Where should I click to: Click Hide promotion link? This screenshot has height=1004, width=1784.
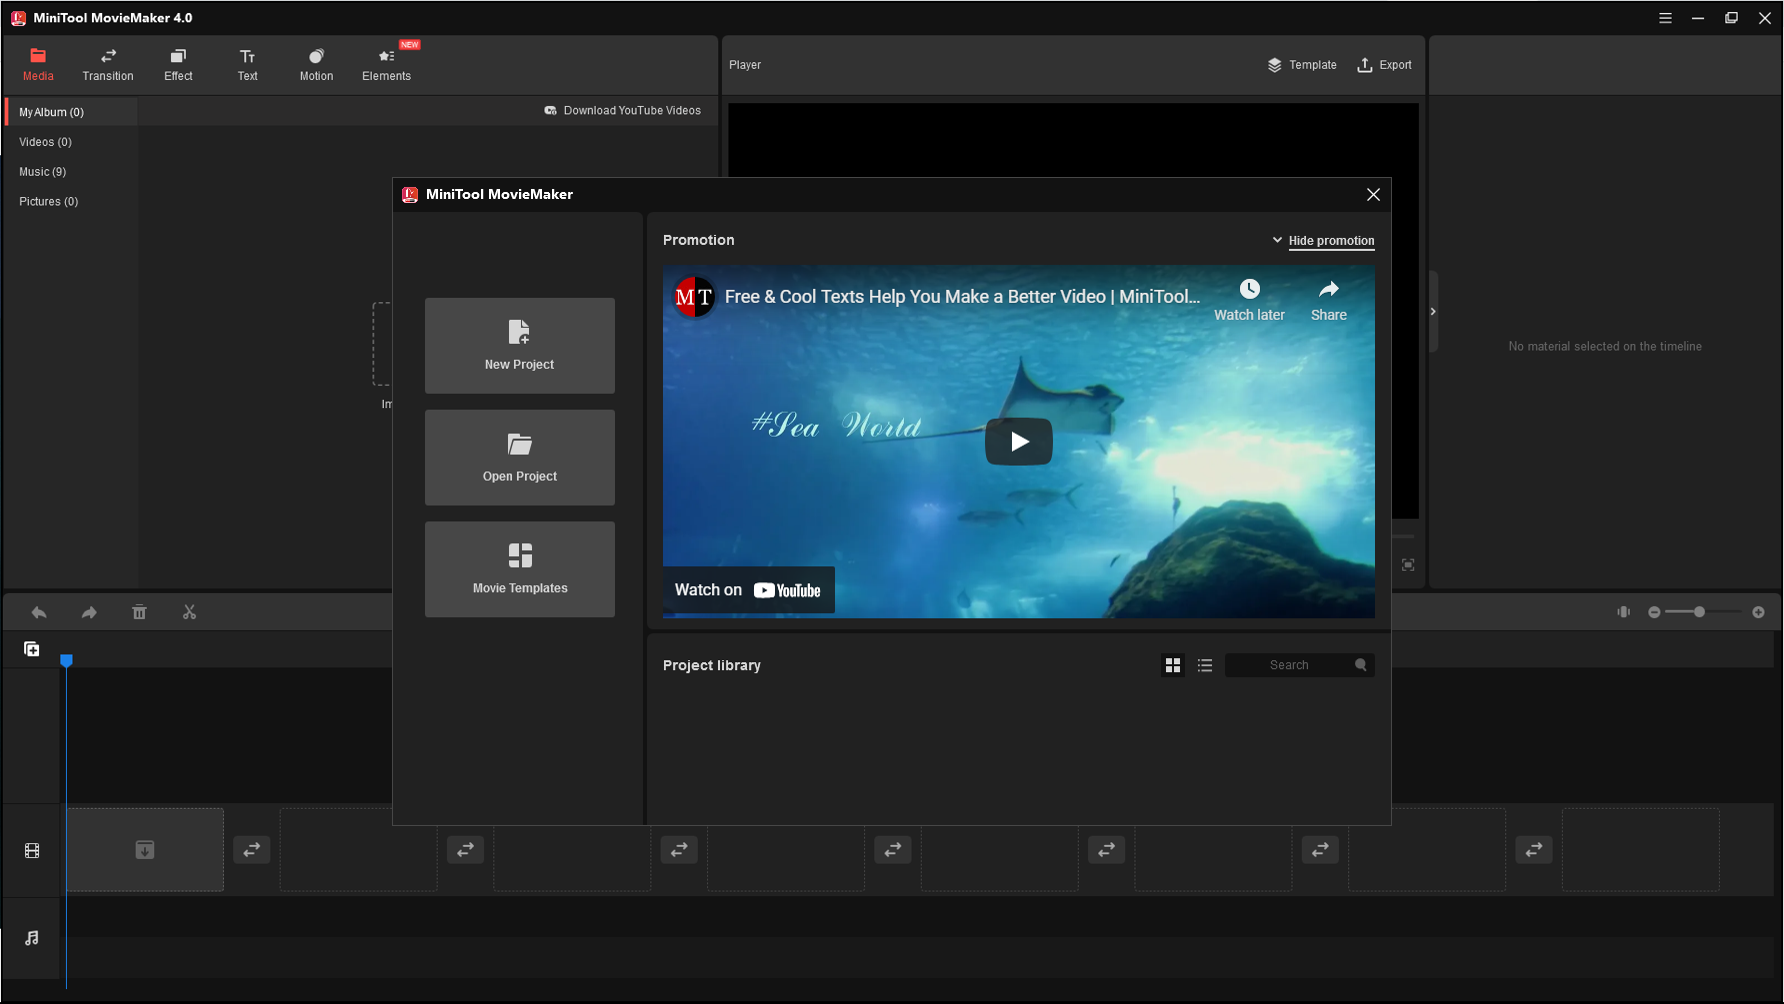pyautogui.click(x=1331, y=241)
